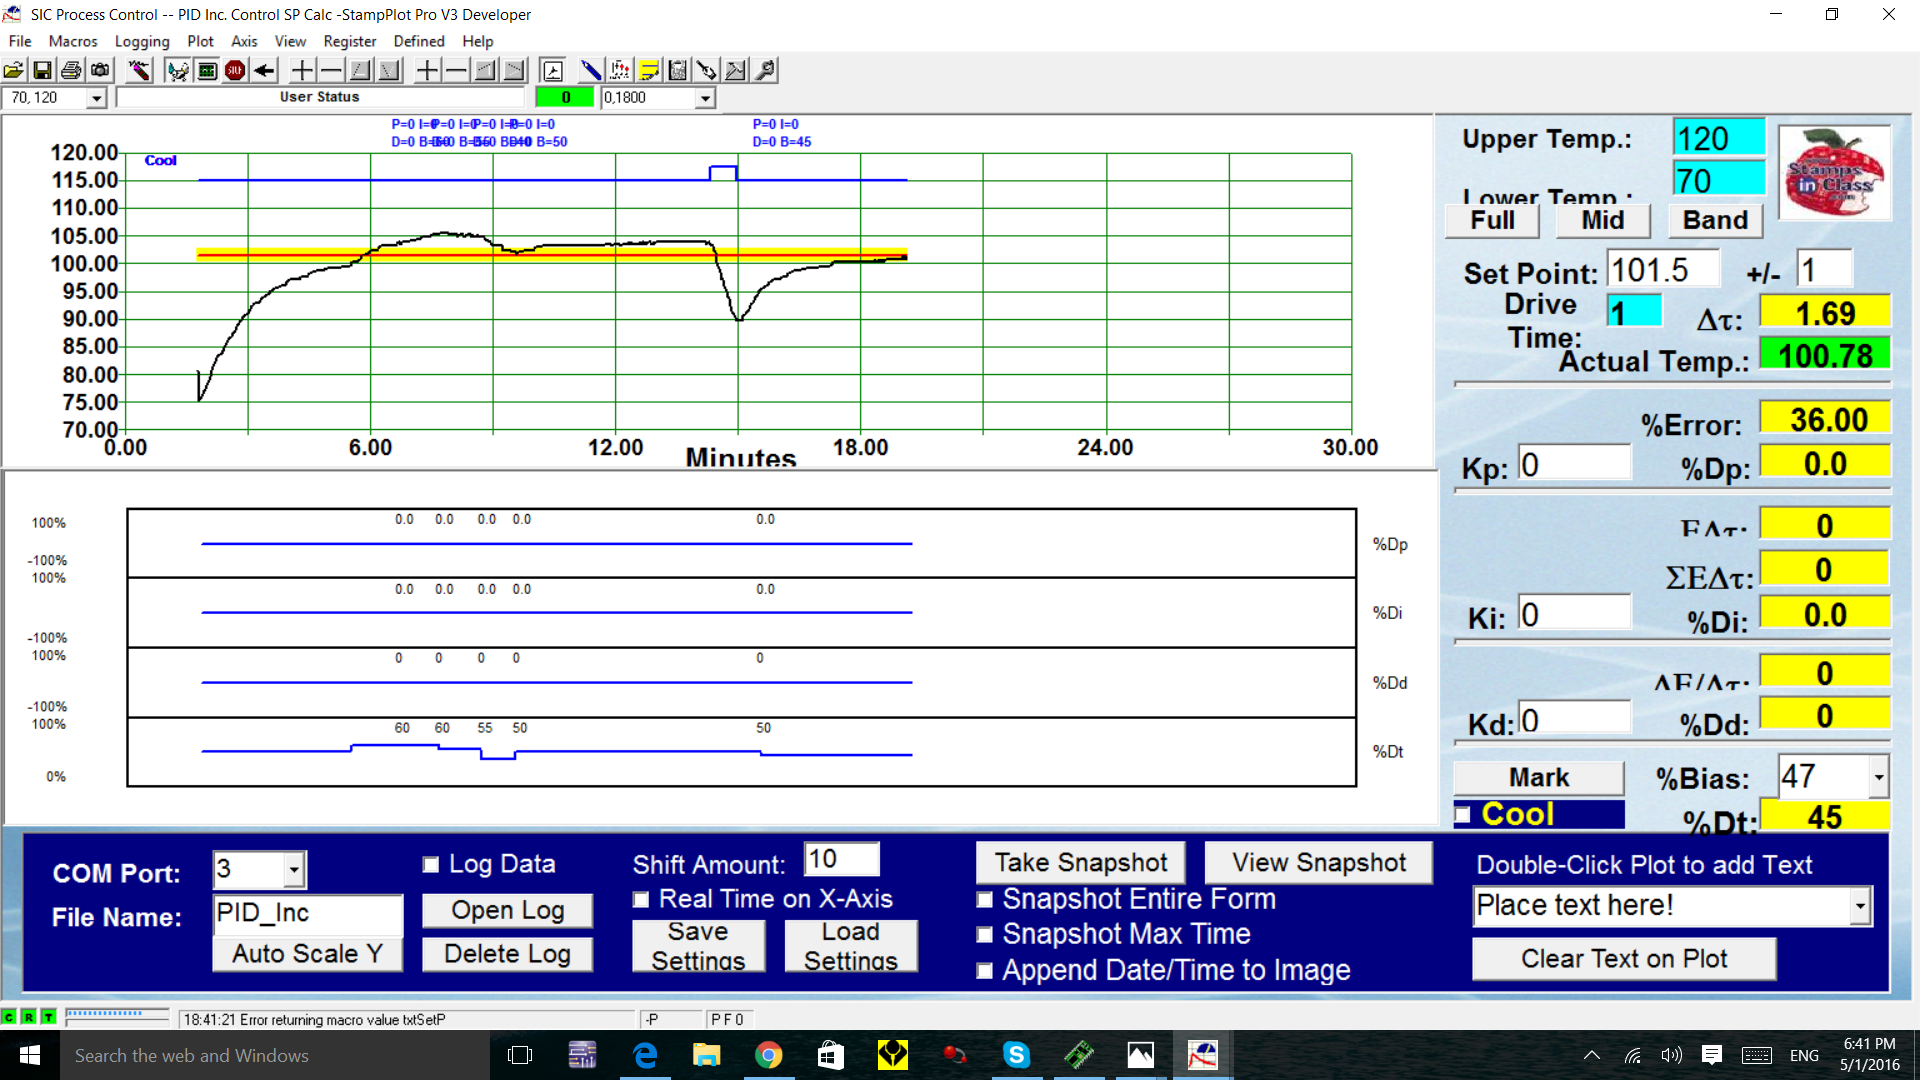Click the Delete Log button
Viewport: 1920px width, 1080px height.
coord(507,954)
